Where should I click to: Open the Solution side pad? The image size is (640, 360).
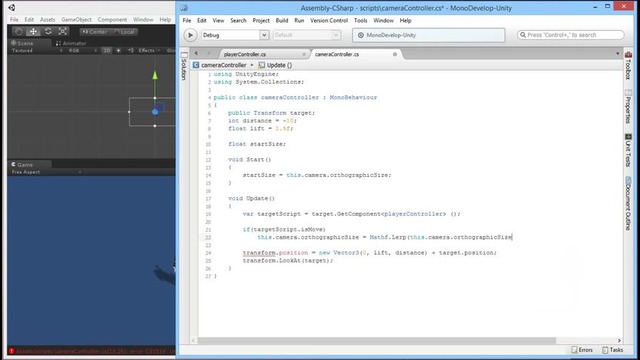click(184, 65)
